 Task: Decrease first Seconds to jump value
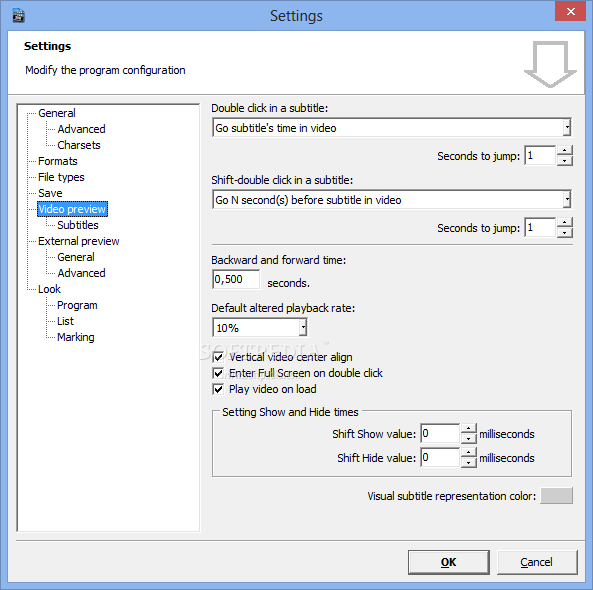pos(565,161)
